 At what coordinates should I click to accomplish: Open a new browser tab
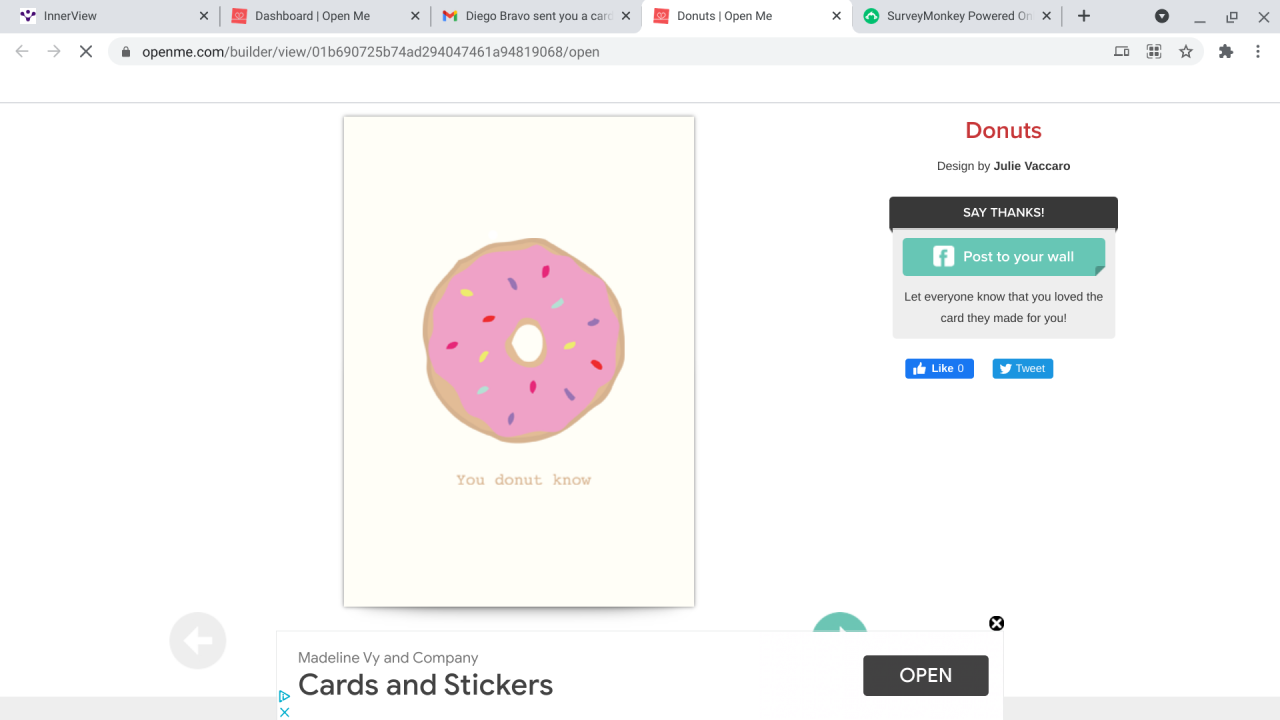[x=1084, y=16]
